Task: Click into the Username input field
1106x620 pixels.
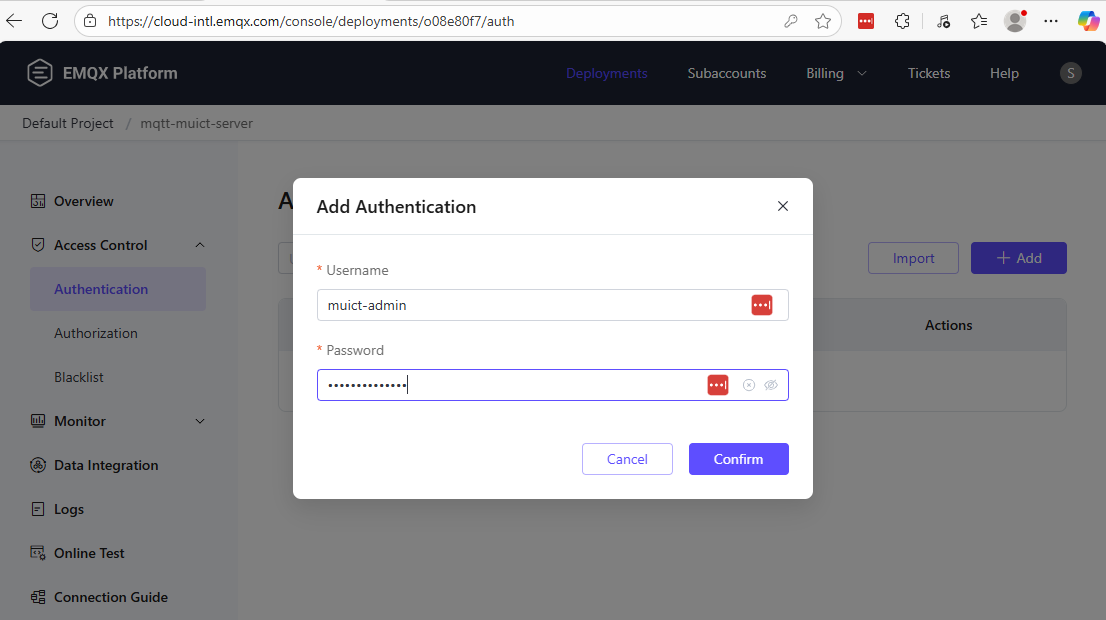Action: click(x=530, y=305)
